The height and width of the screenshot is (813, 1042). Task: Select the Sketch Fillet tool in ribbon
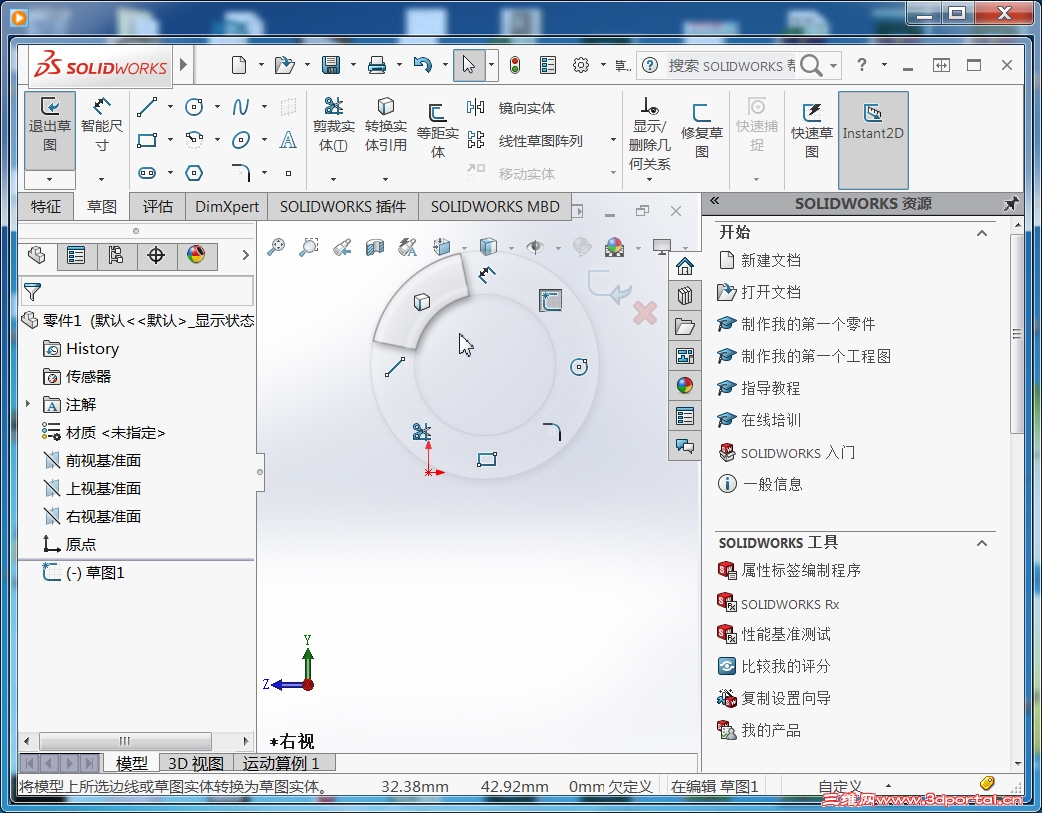(x=241, y=174)
